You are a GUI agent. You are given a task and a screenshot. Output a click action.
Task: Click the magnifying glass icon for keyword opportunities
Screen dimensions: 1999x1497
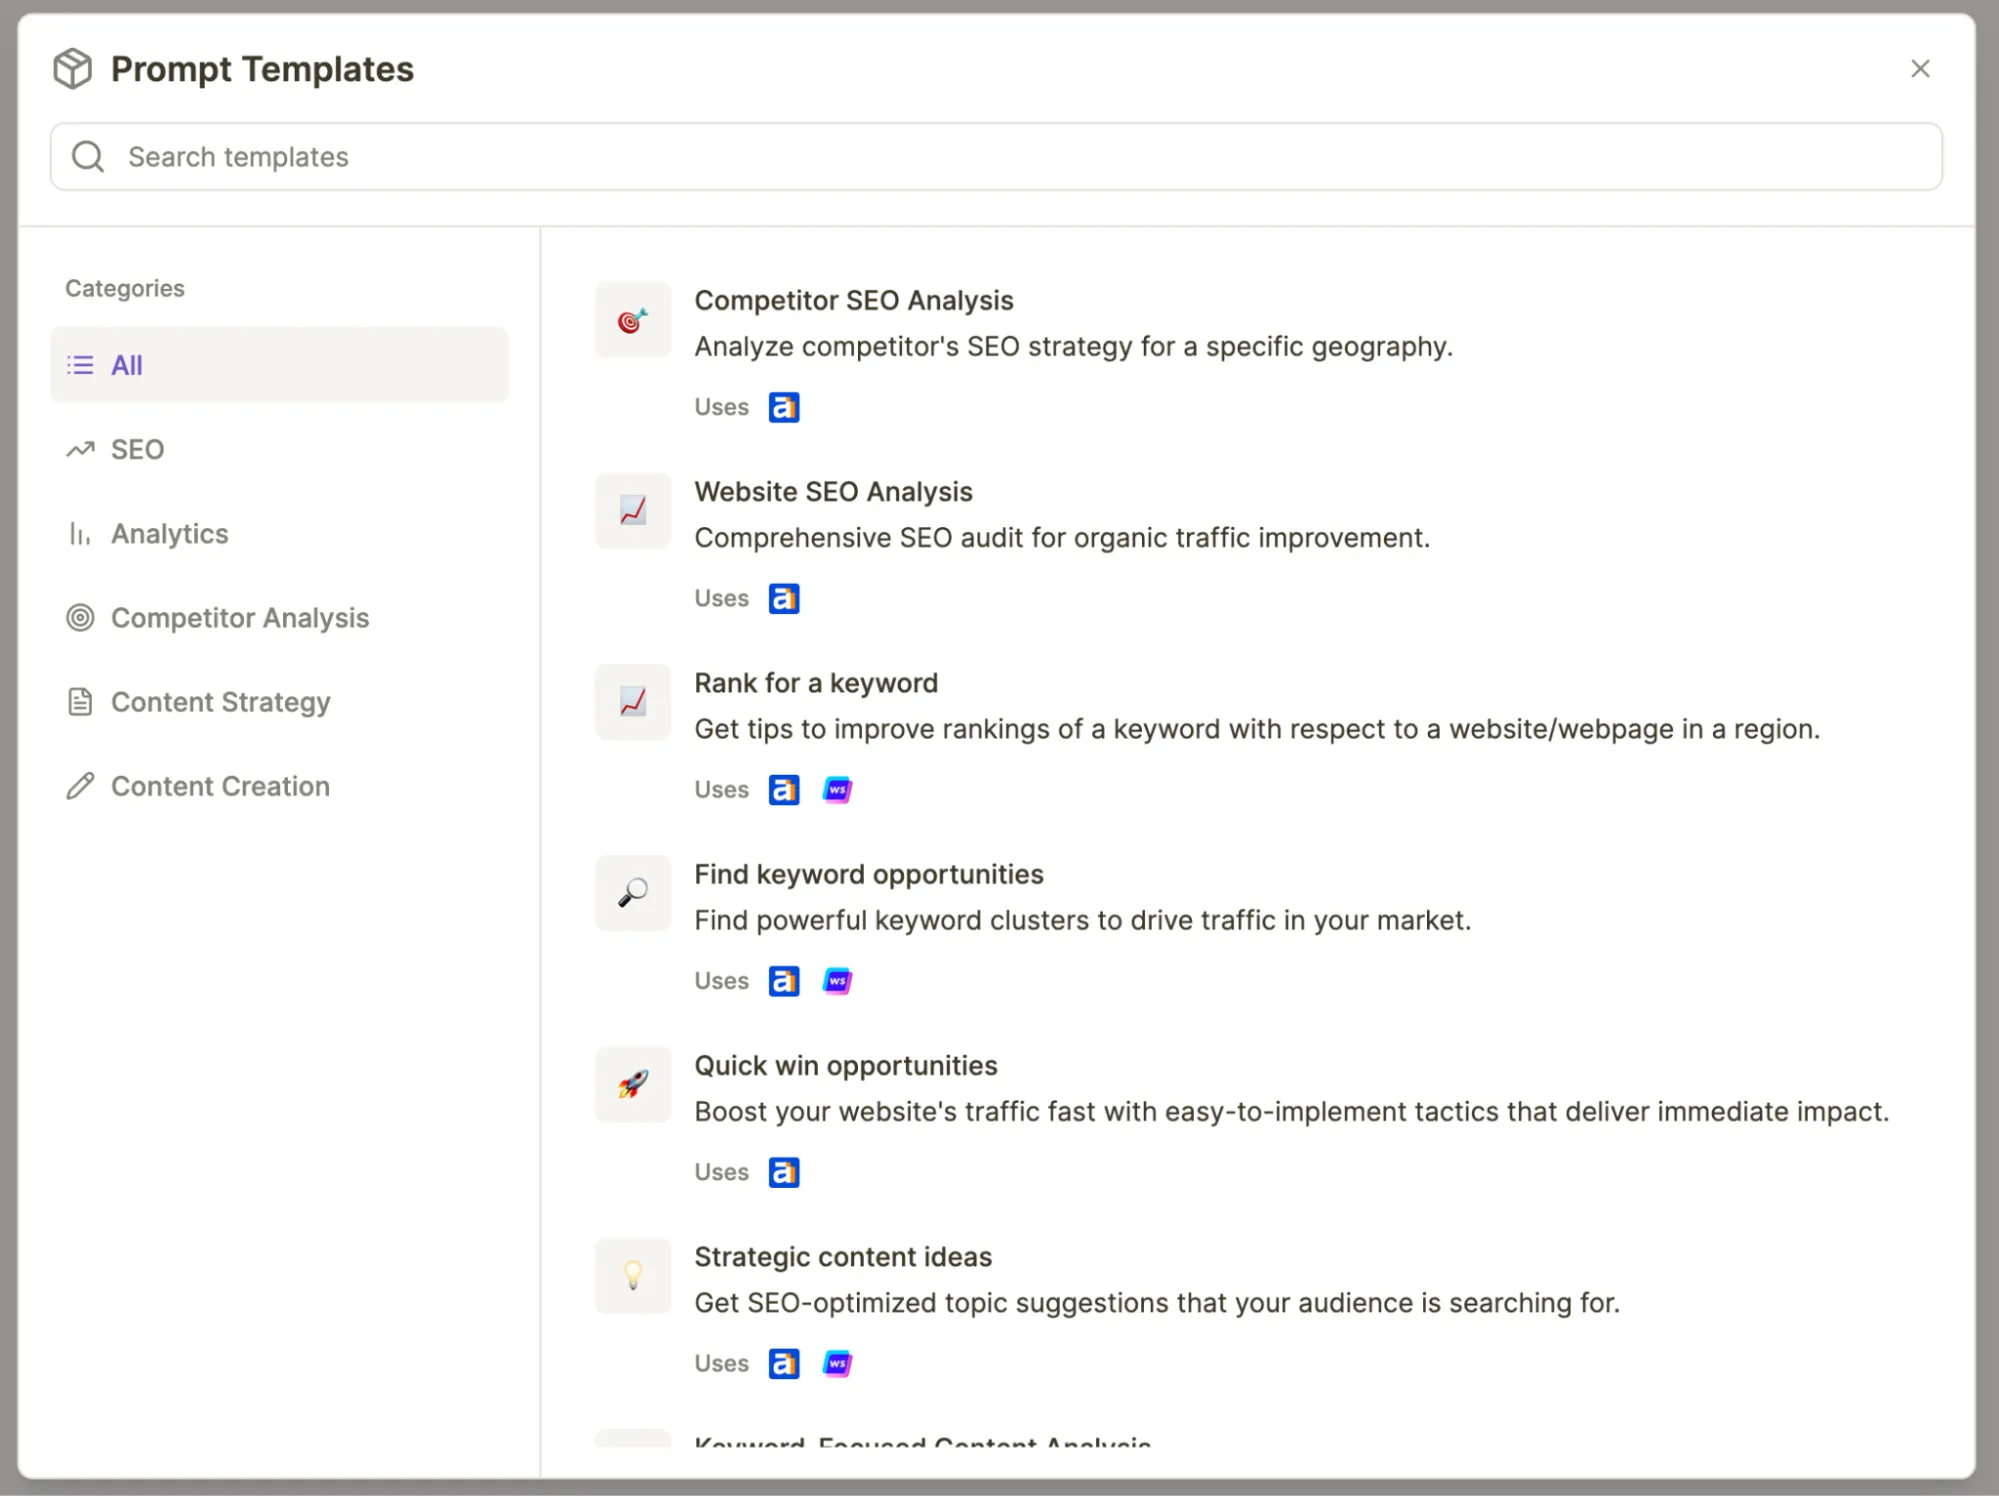click(x=632, y=893)
